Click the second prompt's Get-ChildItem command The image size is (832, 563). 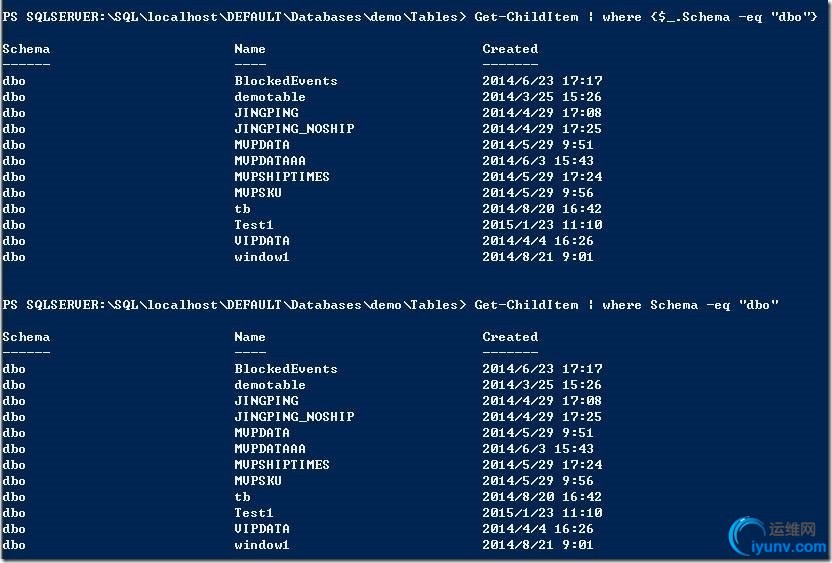click(526, 305)
